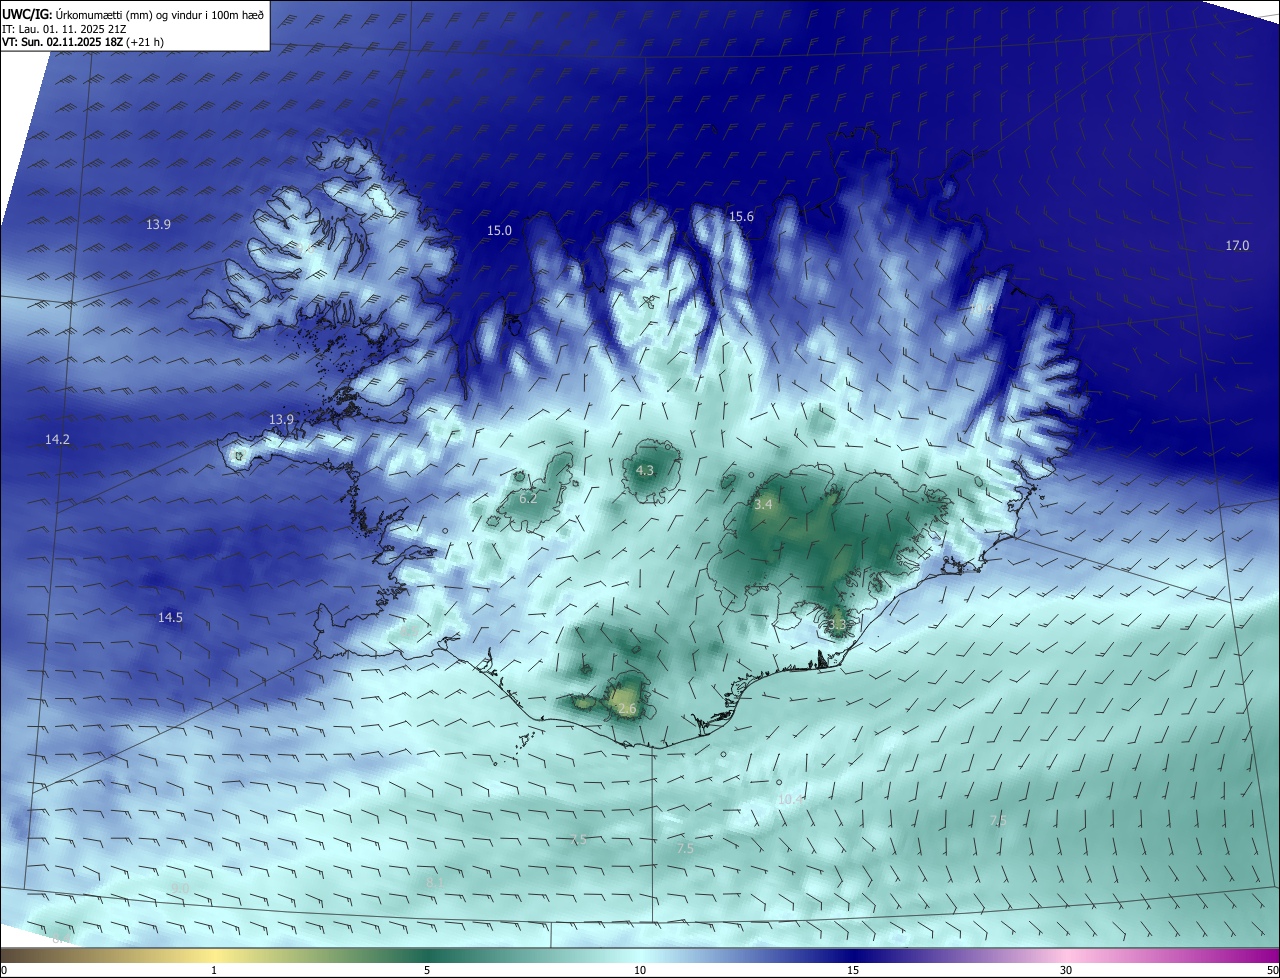Click the 2.6 value on Mýrdalsjökull glacier
Viewport: 1280px width, 978px height.
[x=627, y=709]
